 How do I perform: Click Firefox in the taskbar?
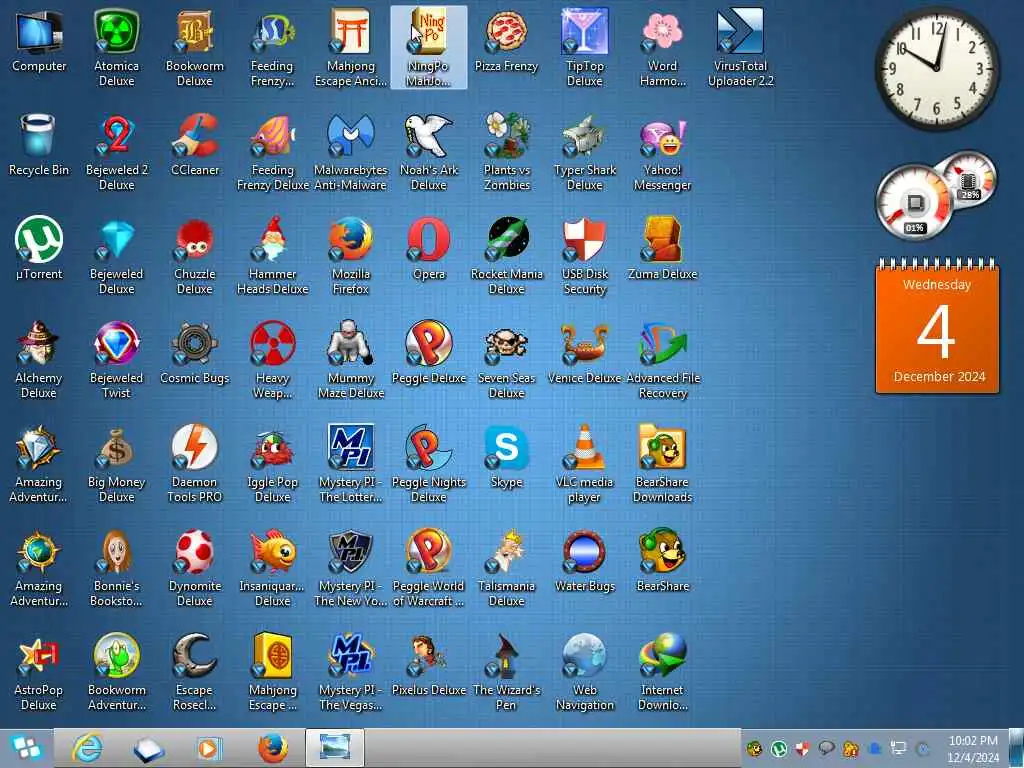click(x=272, y=748)
